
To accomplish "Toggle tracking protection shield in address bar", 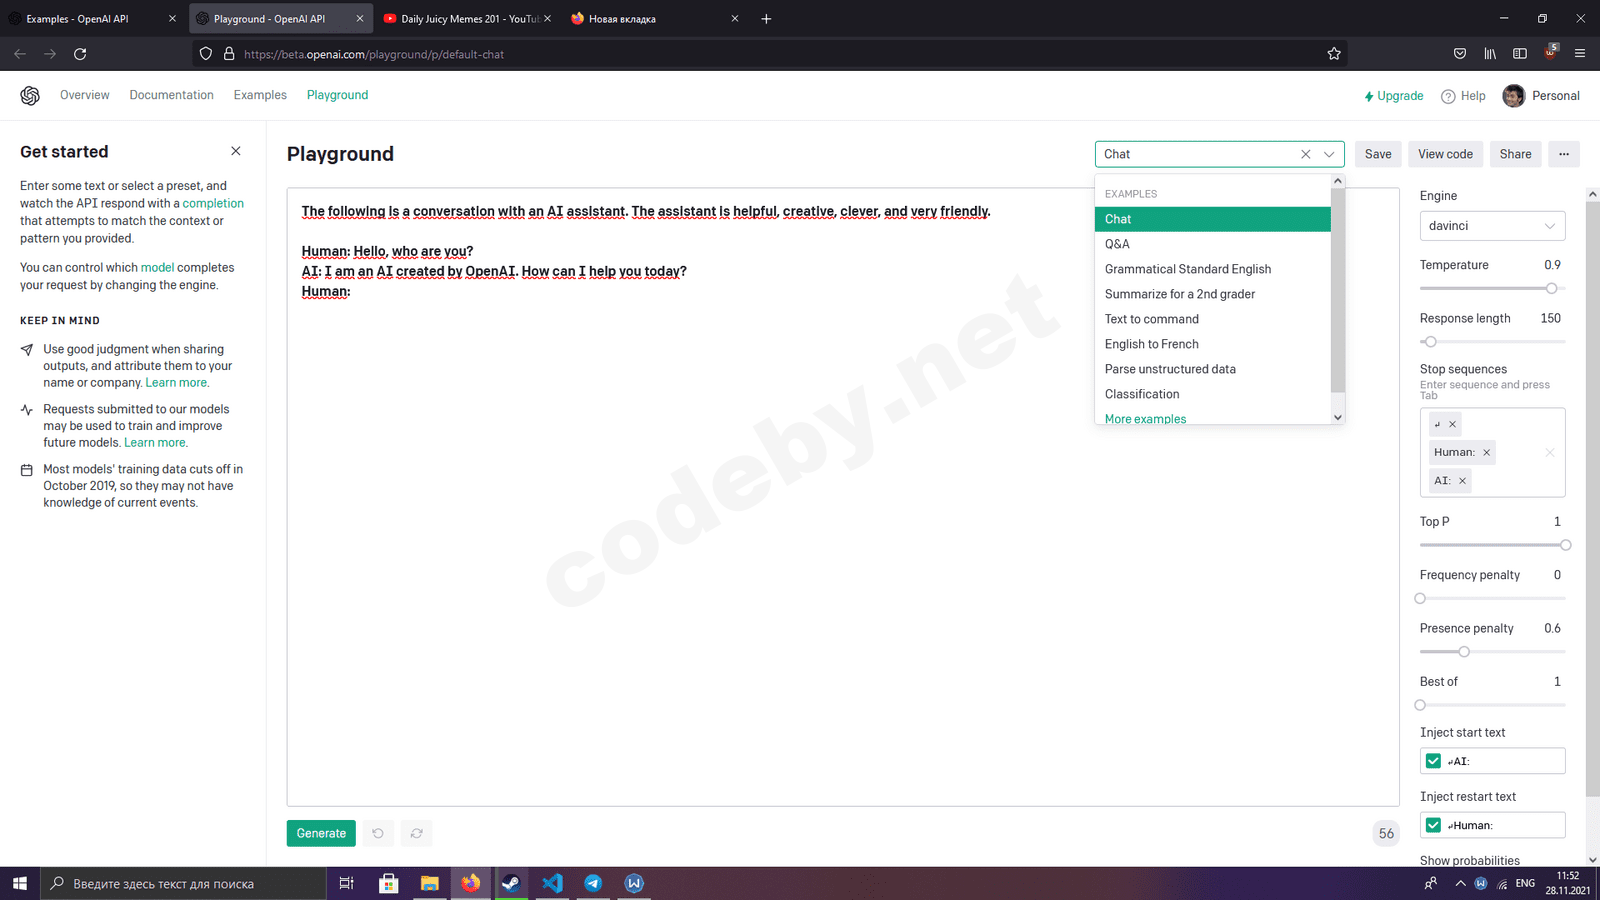I will pos(205,53).
